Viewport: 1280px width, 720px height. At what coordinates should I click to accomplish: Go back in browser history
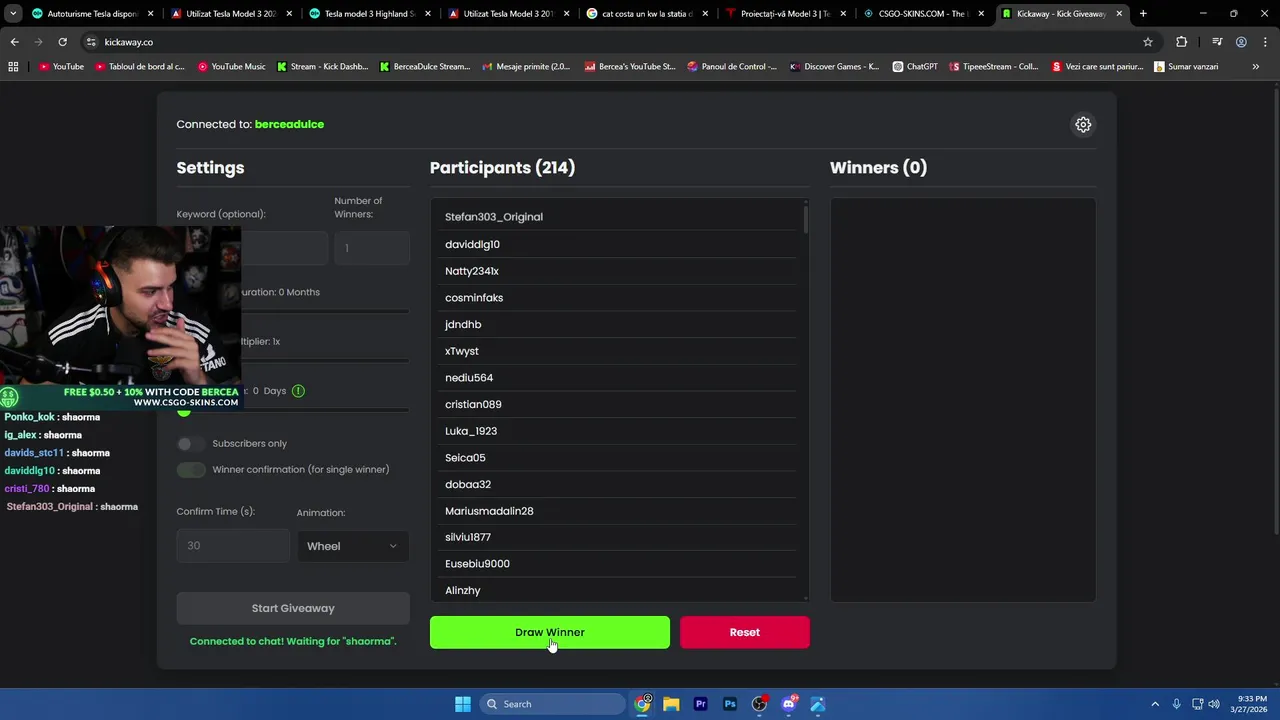[14, 42]
